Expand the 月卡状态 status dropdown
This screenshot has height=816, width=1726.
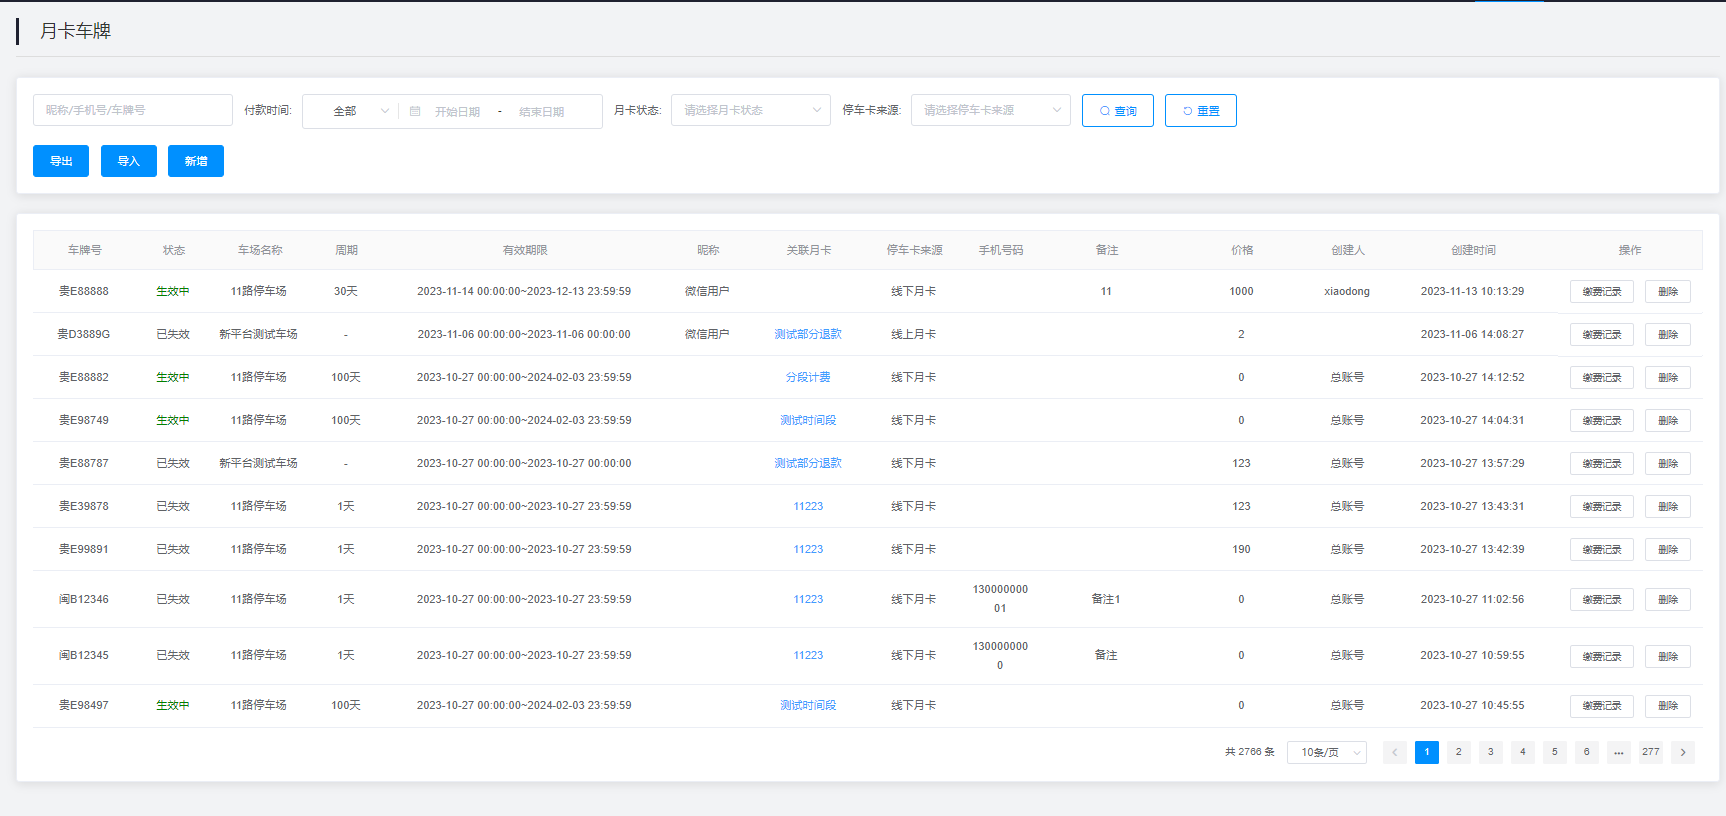[750, 110]
